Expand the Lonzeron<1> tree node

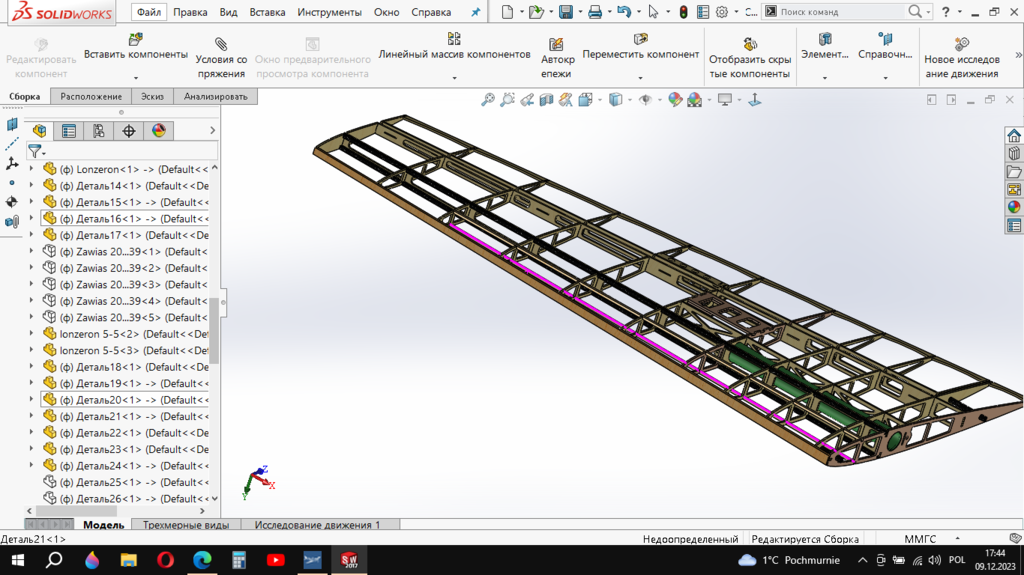(x=31, y=169)
